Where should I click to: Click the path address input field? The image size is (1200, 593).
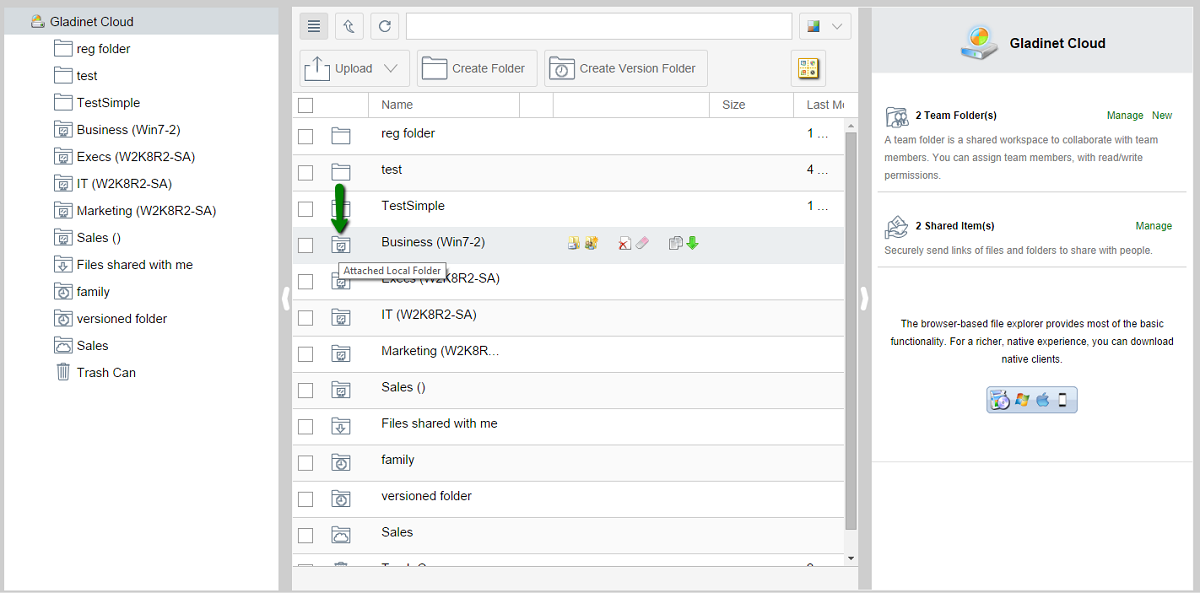pos(599,26)
